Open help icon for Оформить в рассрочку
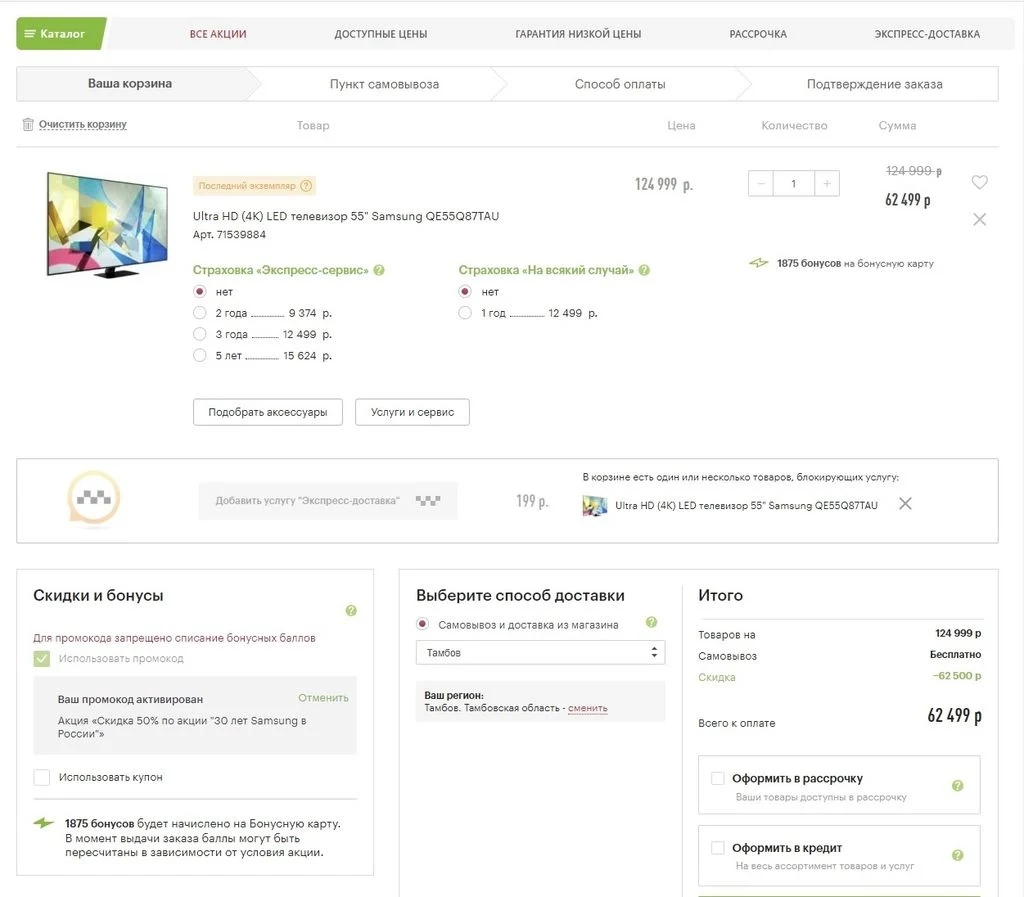The width and height of the screenshot is (1024, 897). tap(957, 785)
